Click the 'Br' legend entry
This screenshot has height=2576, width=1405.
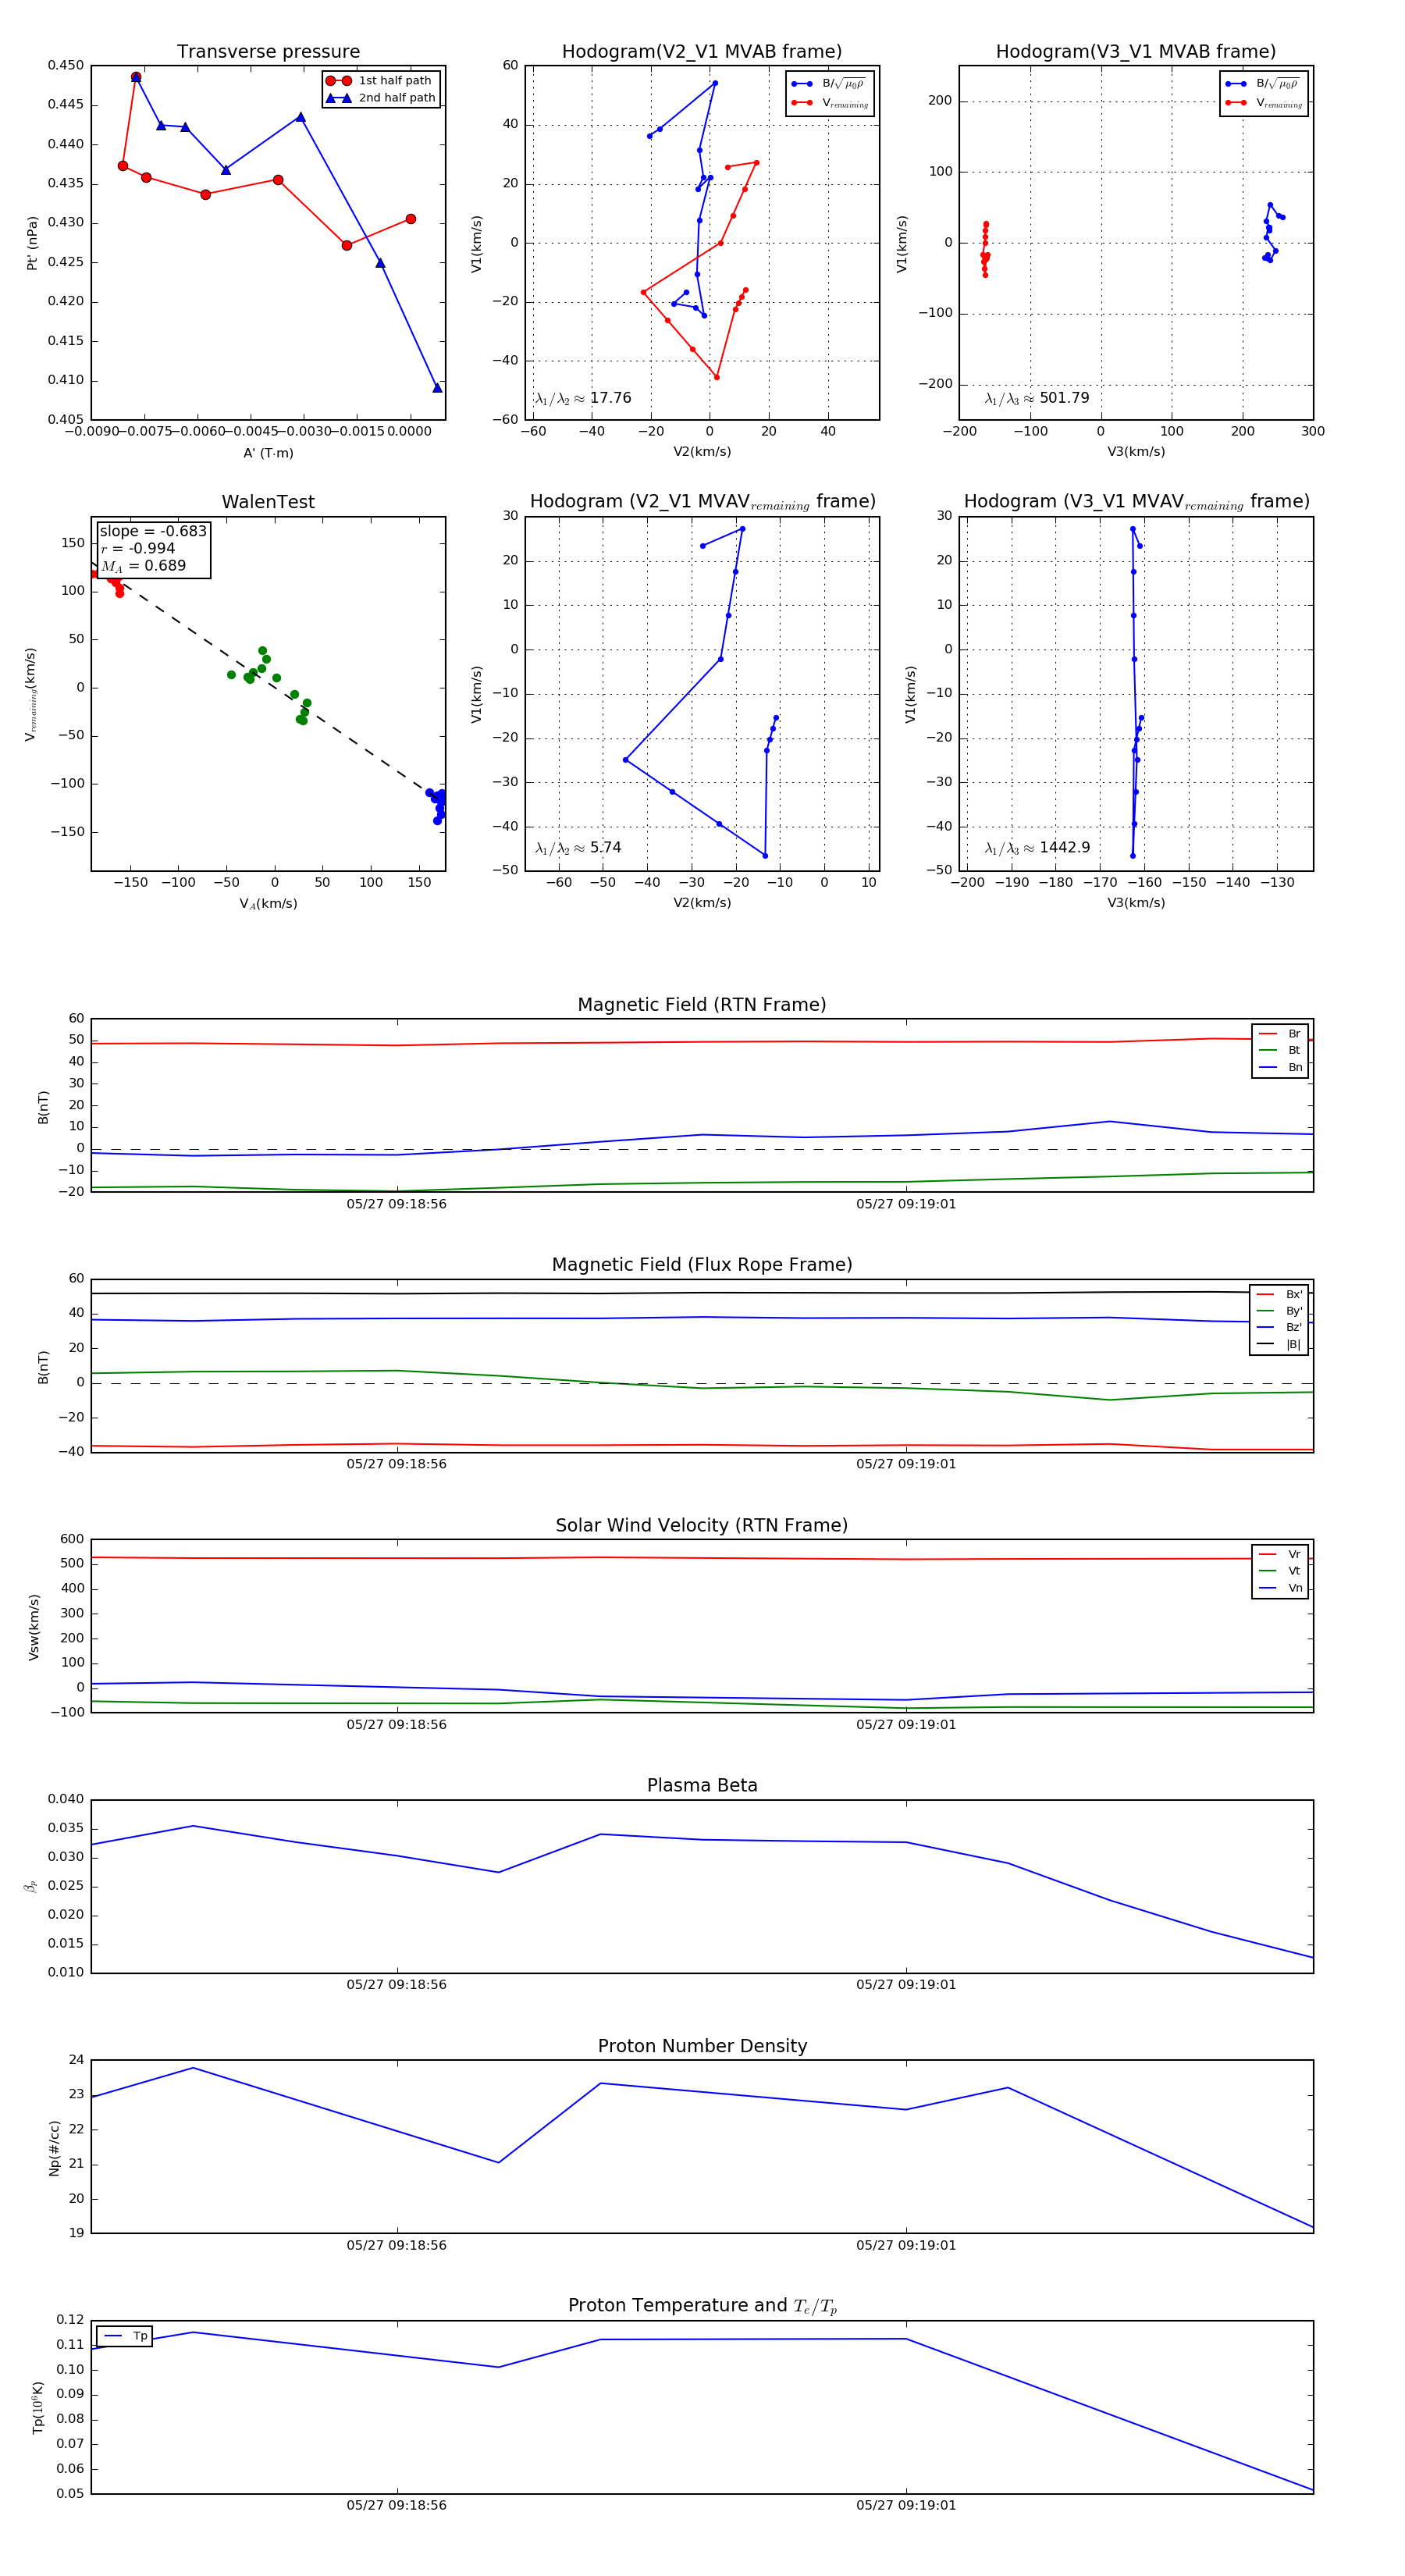pos(1280,1034)
